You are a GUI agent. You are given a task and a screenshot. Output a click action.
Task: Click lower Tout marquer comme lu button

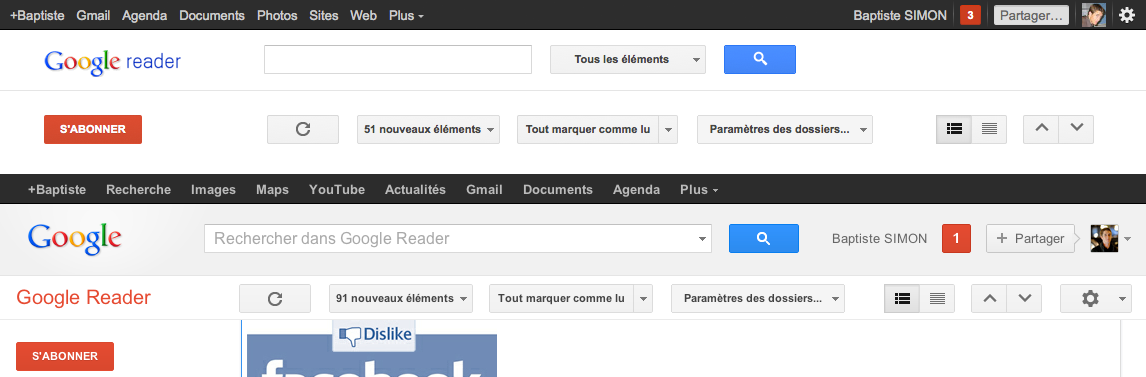click(561, 298)
